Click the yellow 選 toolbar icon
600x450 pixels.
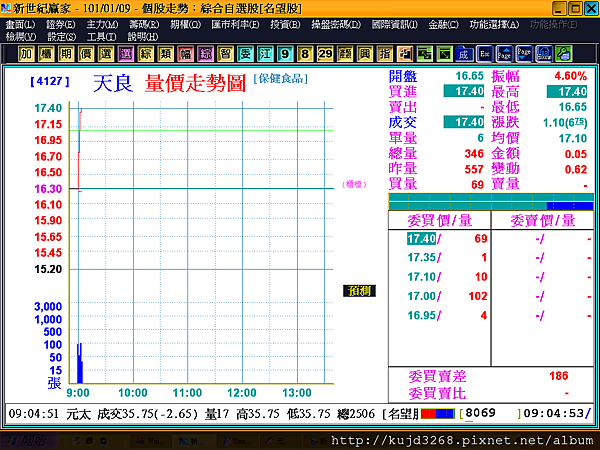pos(106,54)
